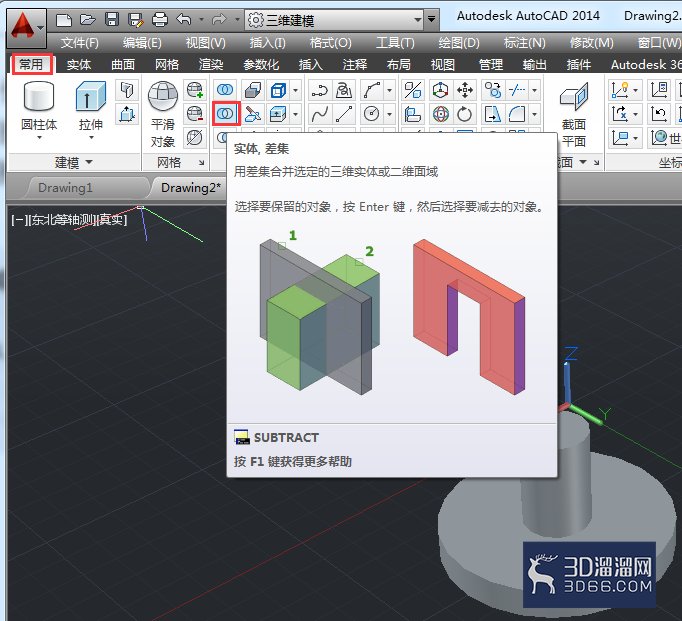The width and height of the screenshot is (682, 621).
Task: Open the 网格 panel dialog launcher arrow
Action: click(201, 163)
